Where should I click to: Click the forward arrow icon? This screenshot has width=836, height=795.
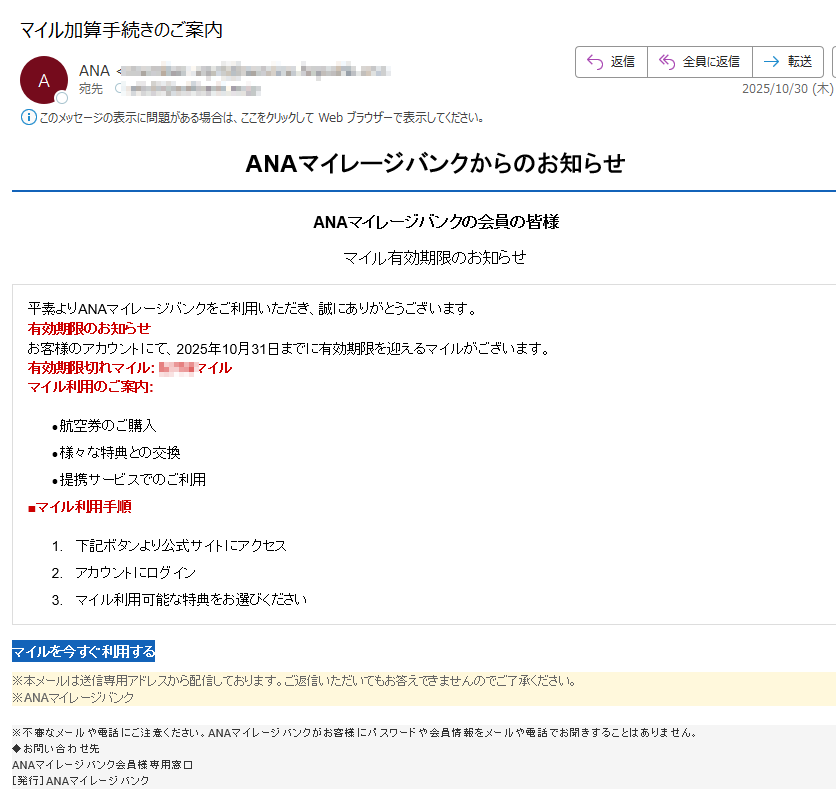tap(770, 62)
